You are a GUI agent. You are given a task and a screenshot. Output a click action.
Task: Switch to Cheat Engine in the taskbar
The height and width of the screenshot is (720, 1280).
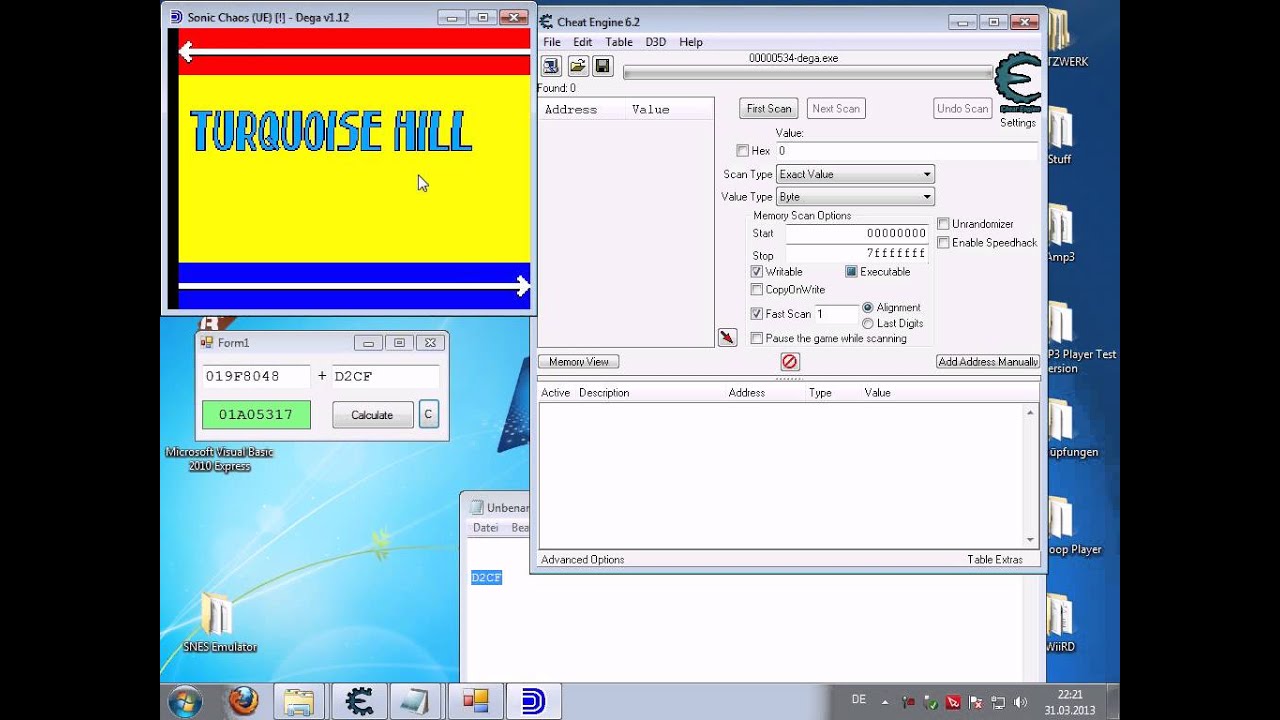tap(359, 702)
